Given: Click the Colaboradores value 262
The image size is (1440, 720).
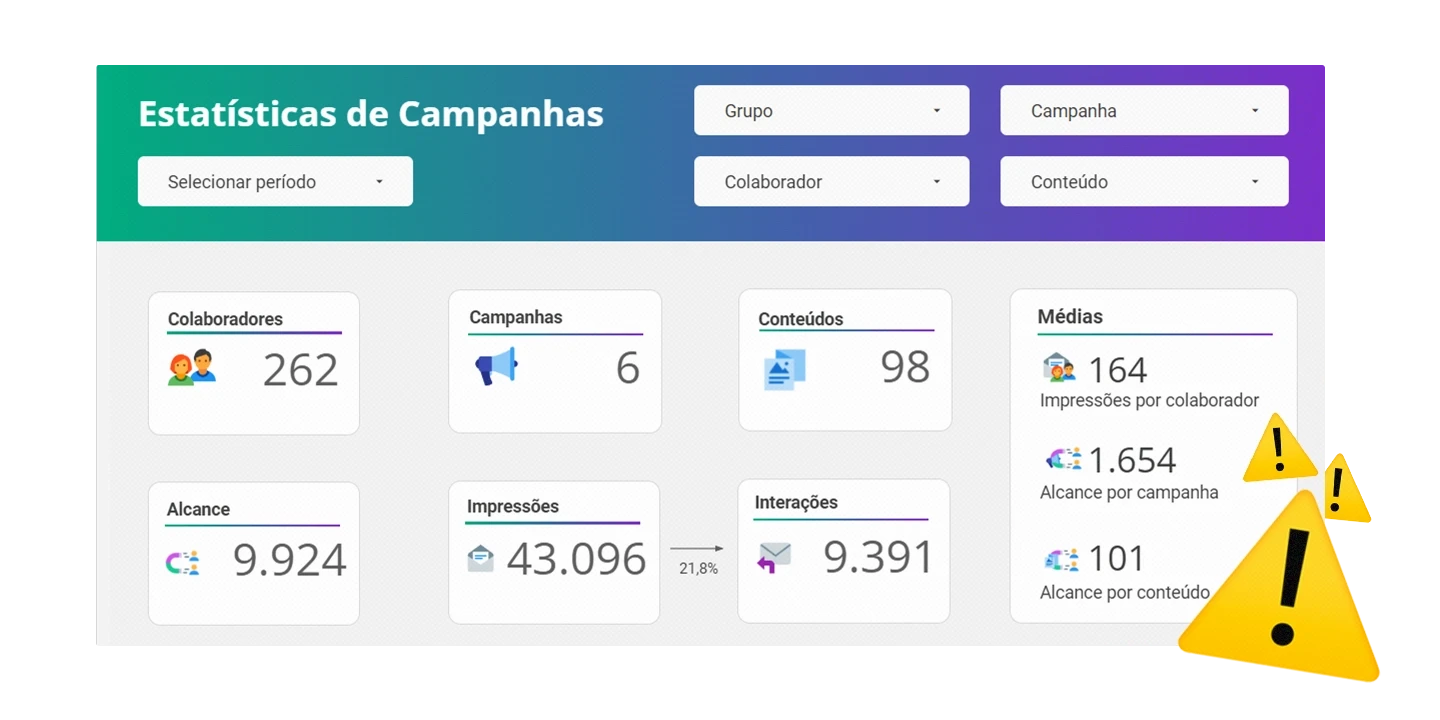Looking at the screenshot, I should tap(301, 370).
